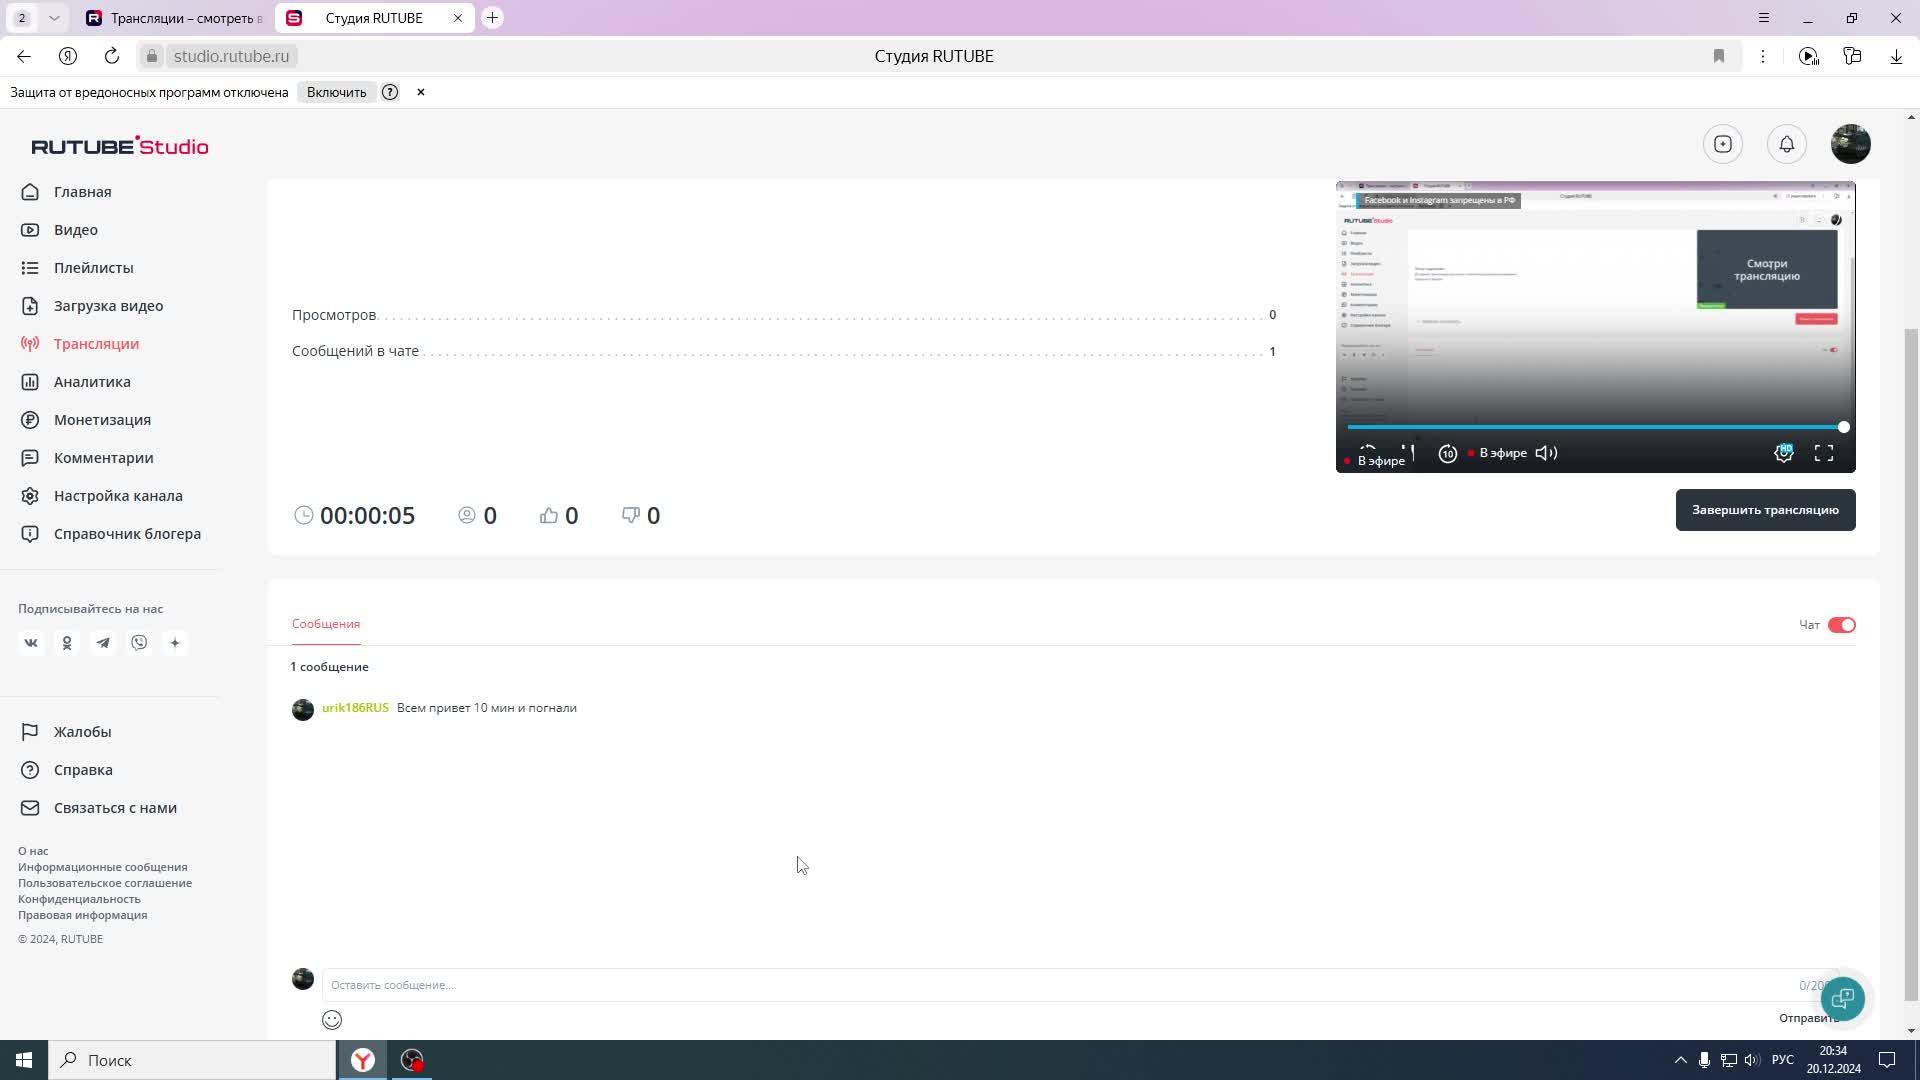This screenshot has height=1080, width=1920.
Task: Open the Odnoklassniki social icon
Action: tap(67, 643)
